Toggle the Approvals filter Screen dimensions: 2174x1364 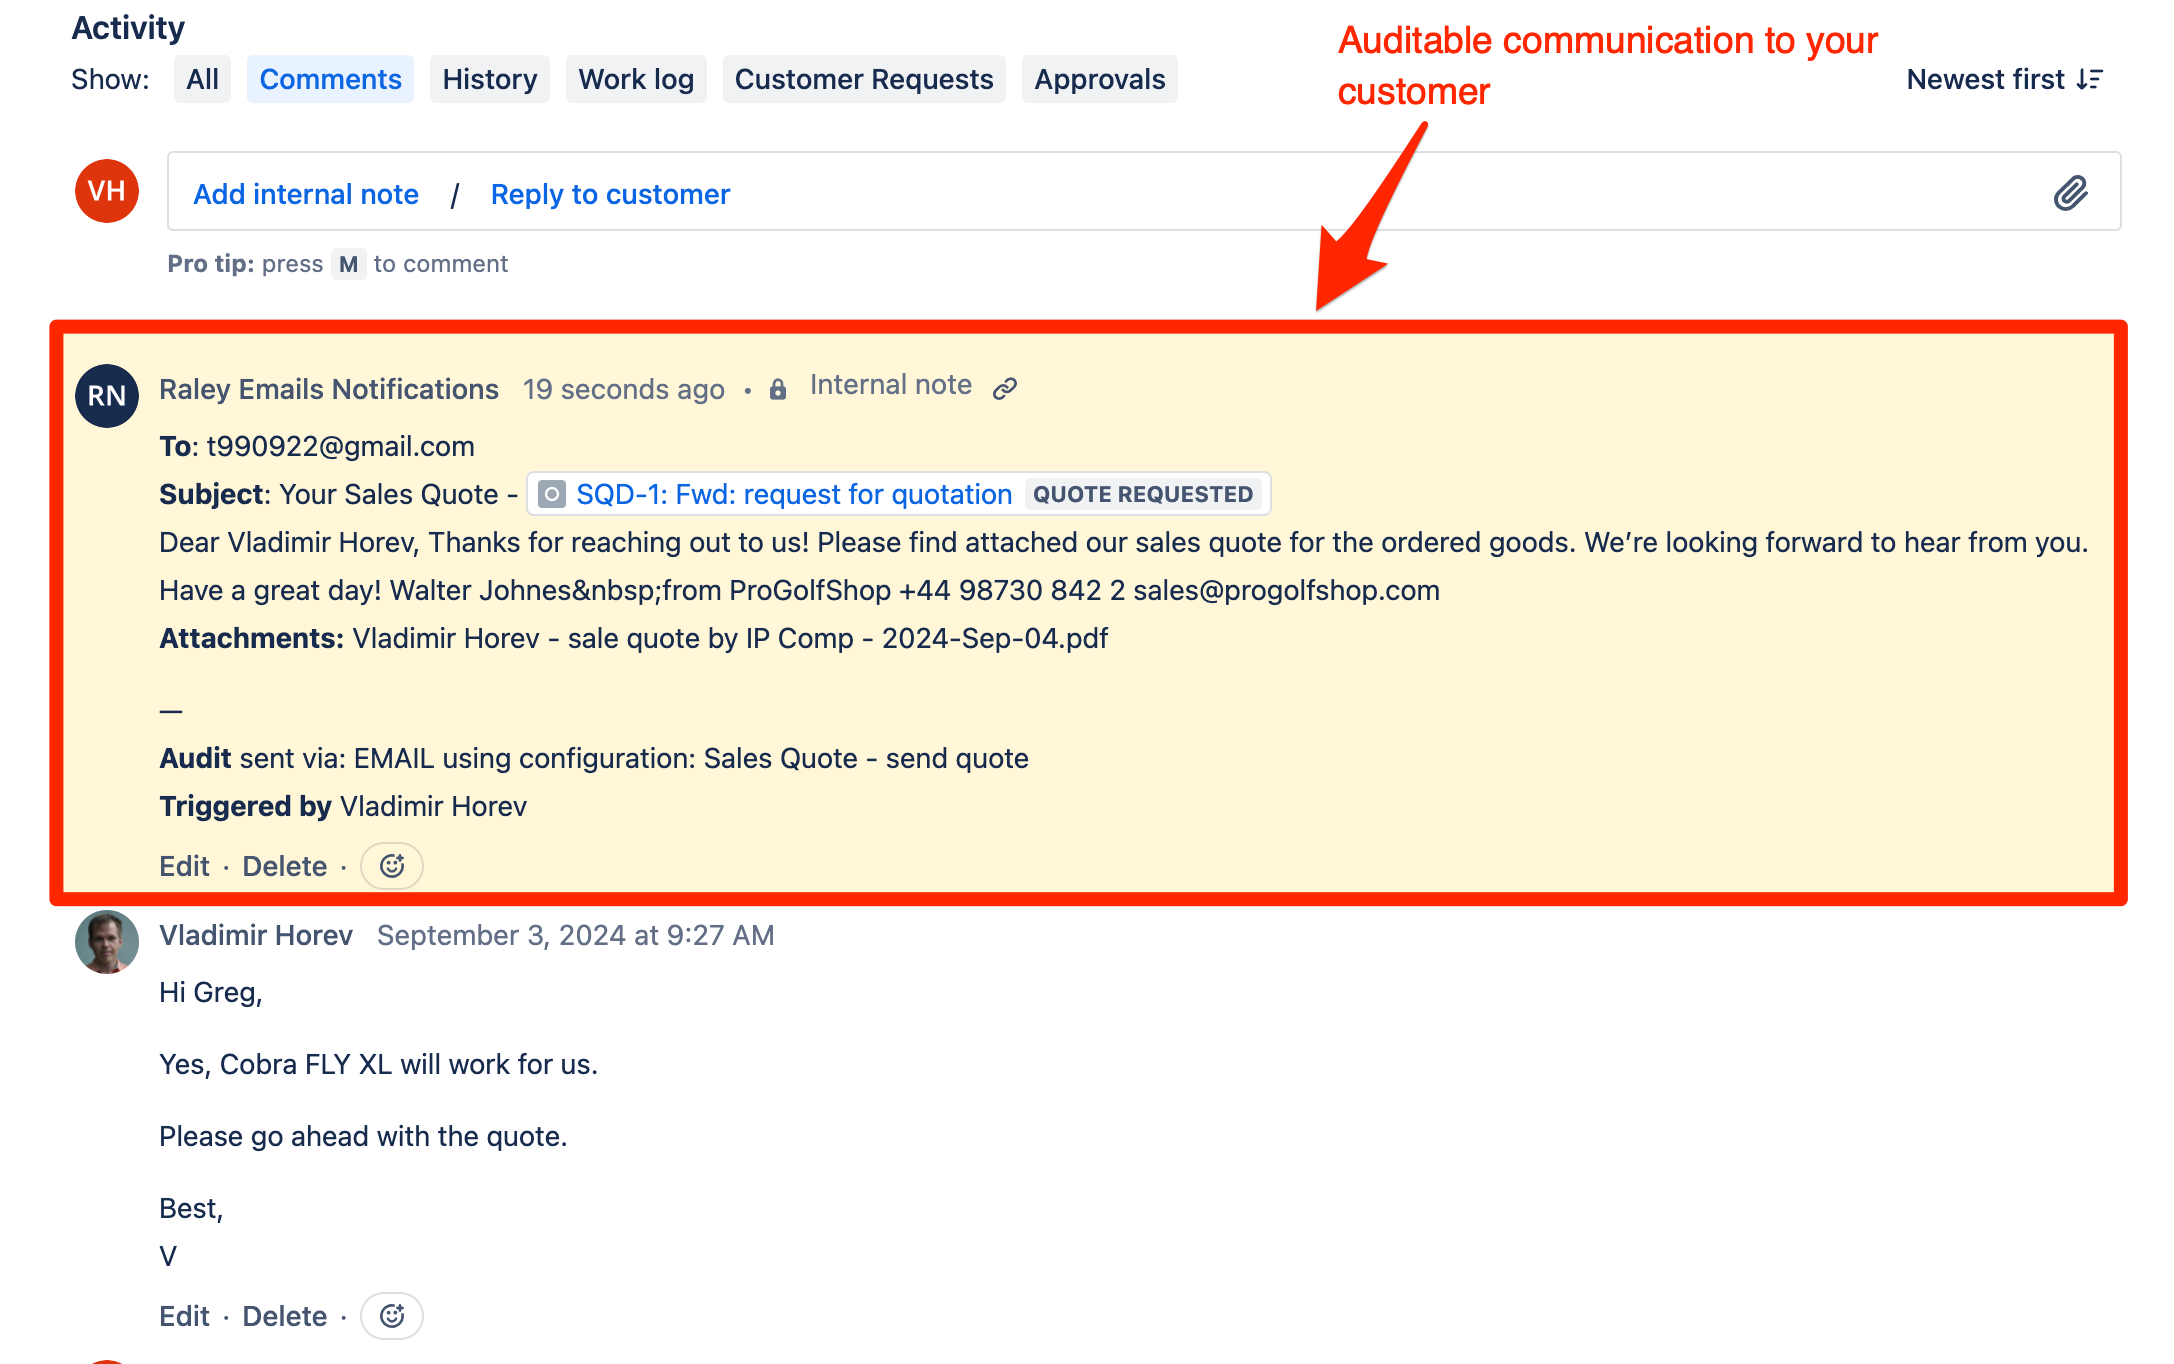pos(1099,78)
